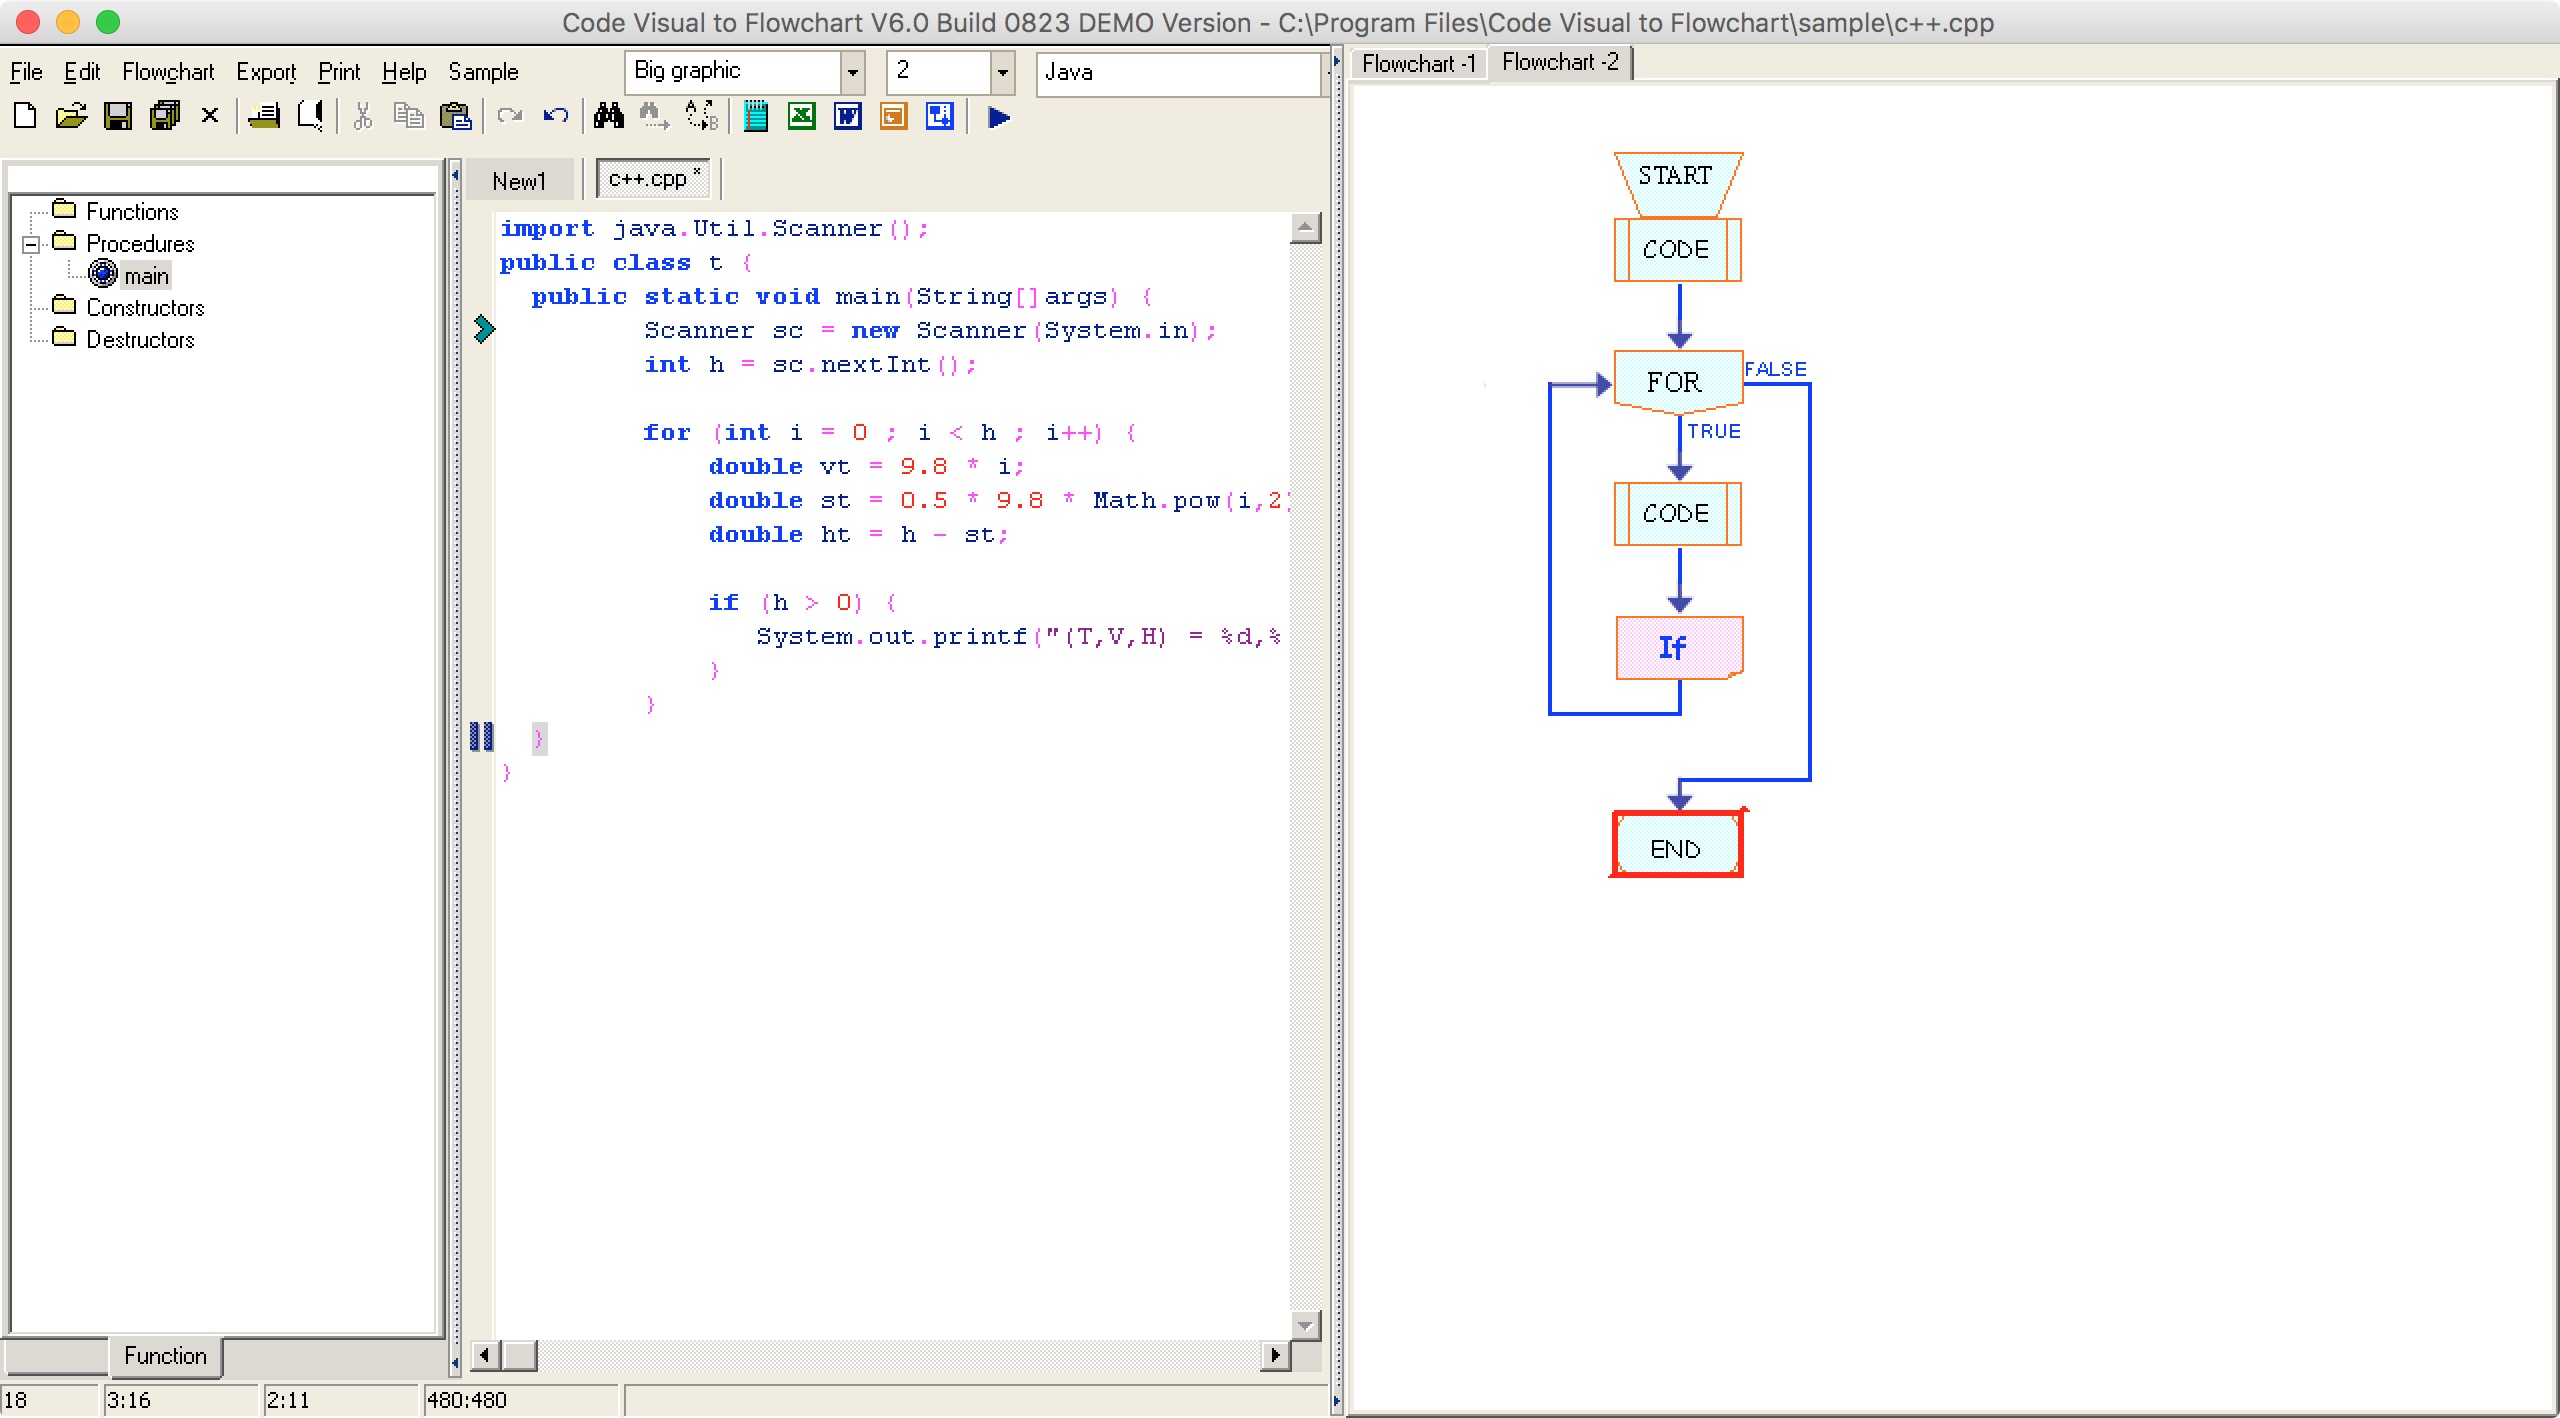
Task: Click the Print Preview page icon
Action: coord(311,117)
